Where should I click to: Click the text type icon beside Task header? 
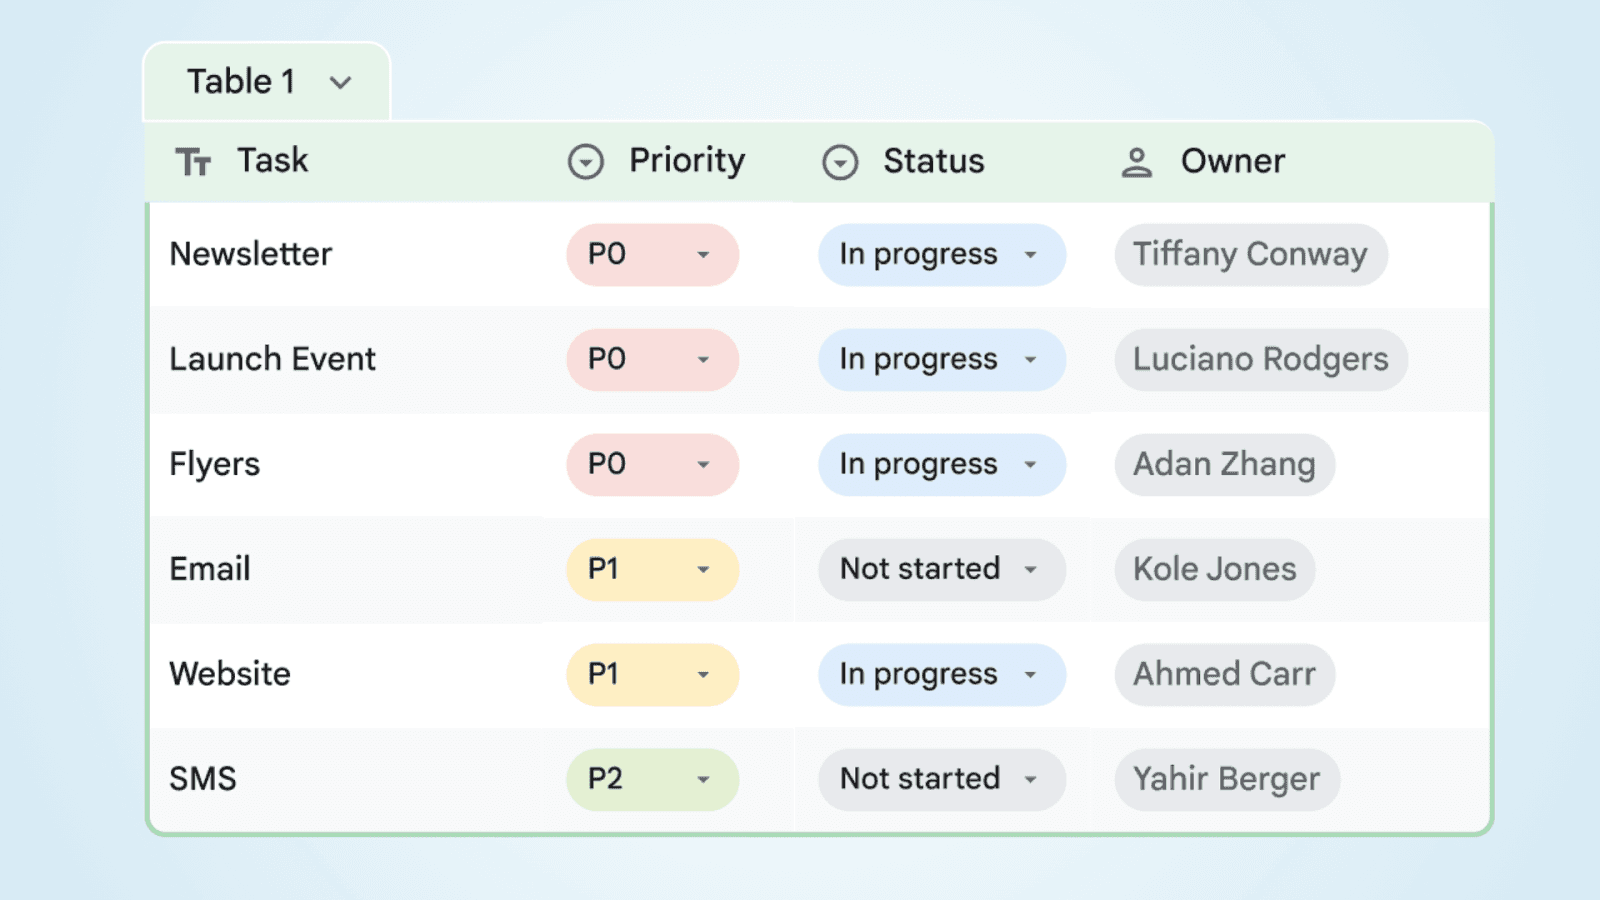point(195,160)
